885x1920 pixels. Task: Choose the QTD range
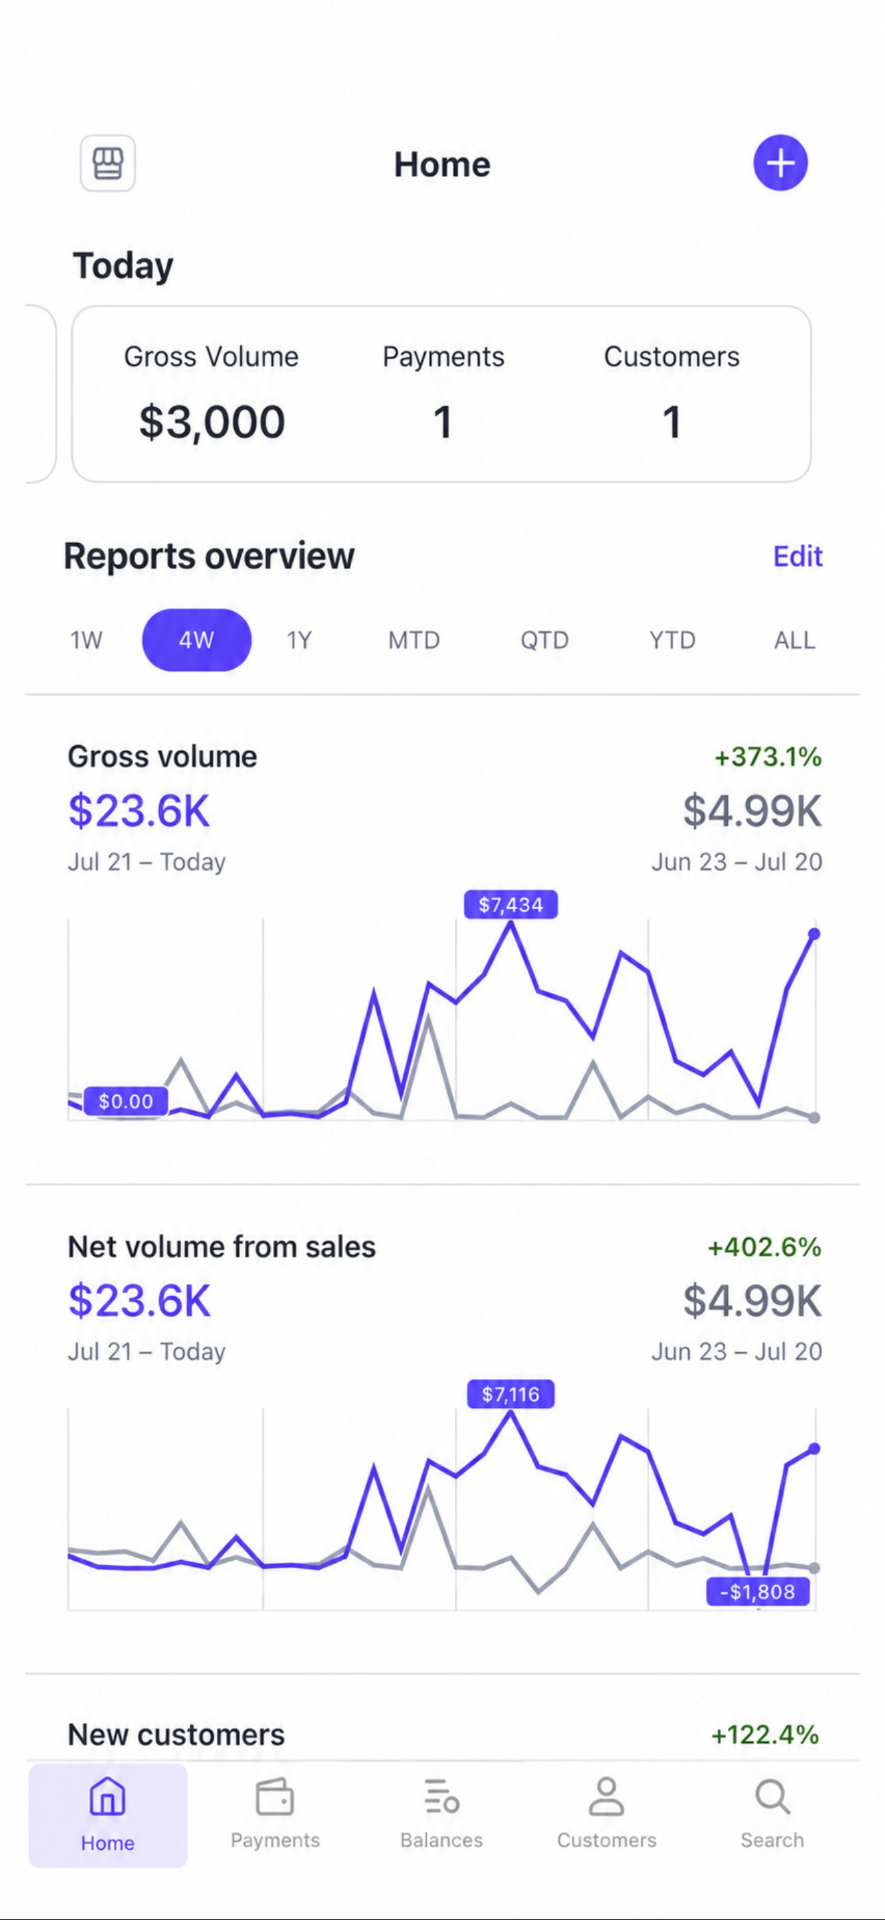(544, 640)
